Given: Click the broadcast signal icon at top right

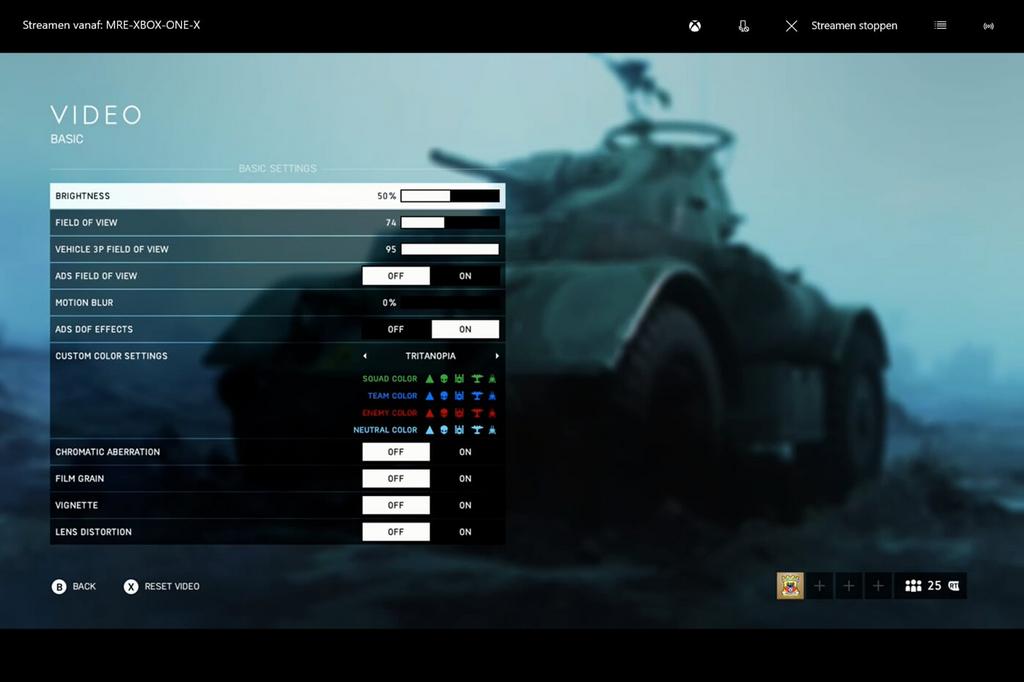Looking at the screenshot, I should tap(989, 26).
